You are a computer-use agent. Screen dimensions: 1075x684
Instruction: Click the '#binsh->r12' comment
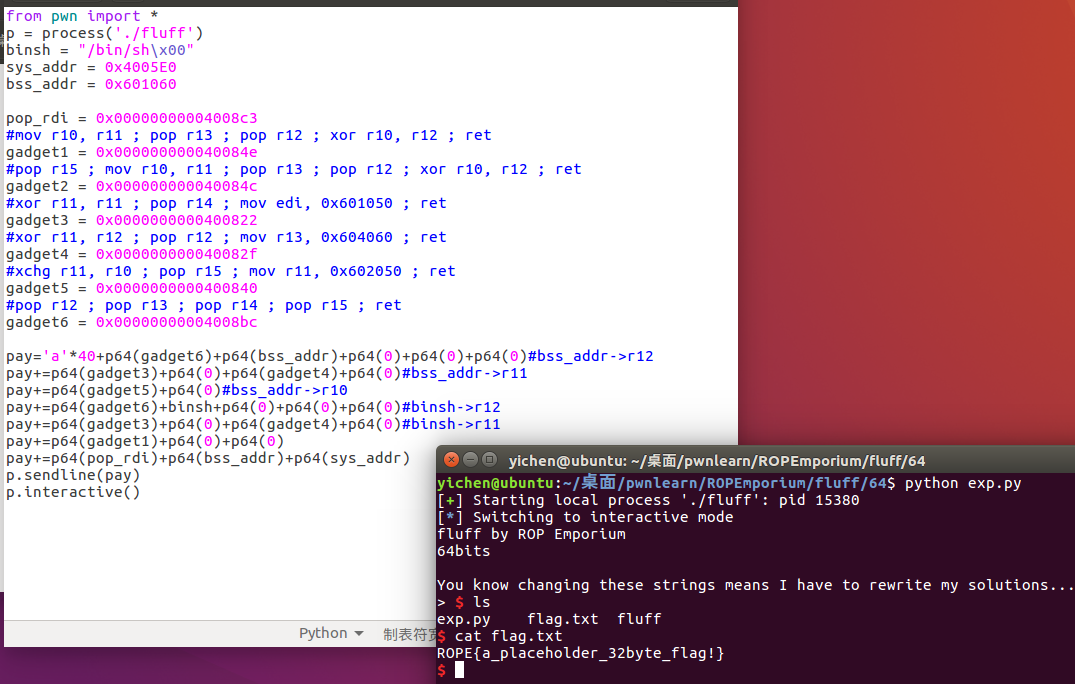tap(451, 407)
